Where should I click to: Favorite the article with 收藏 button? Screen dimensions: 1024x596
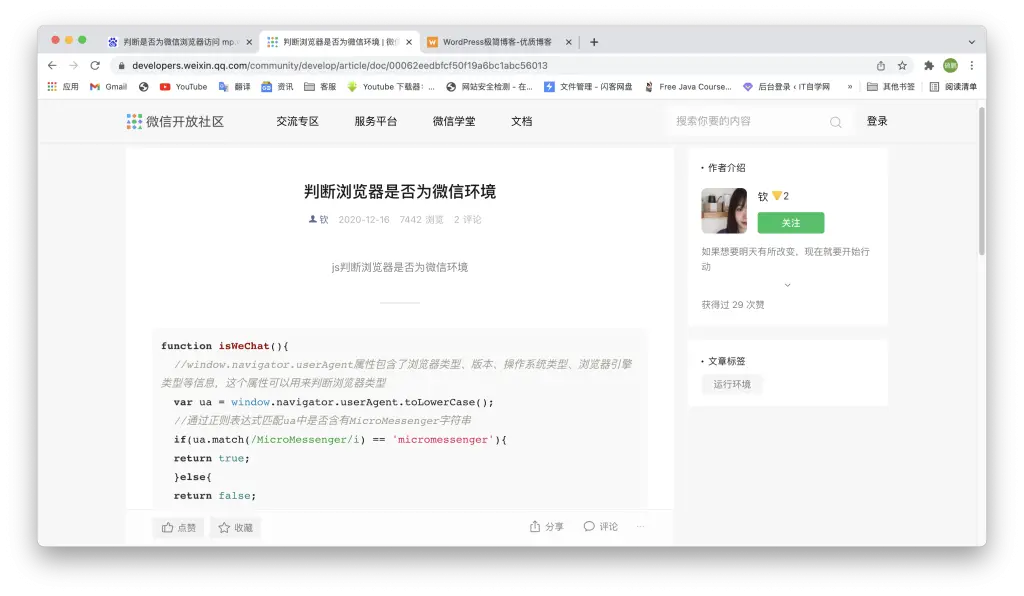(x=235, y=527)
